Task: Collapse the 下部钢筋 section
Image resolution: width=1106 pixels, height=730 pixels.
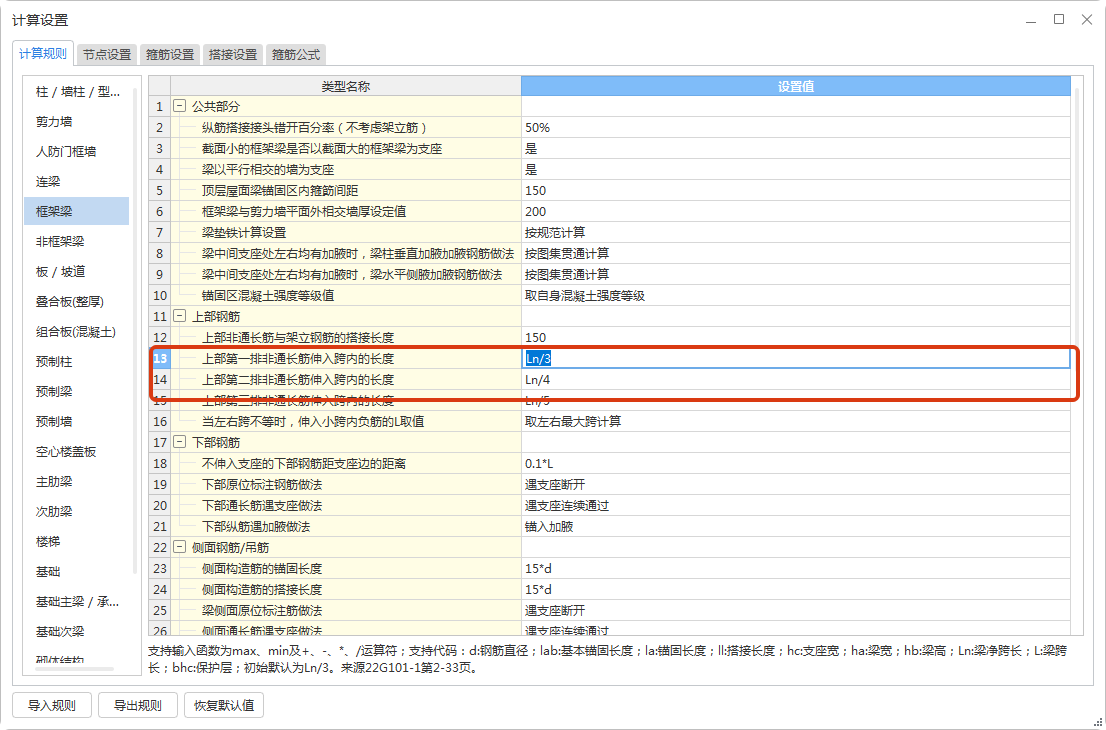Action: [x=178, y=441]
